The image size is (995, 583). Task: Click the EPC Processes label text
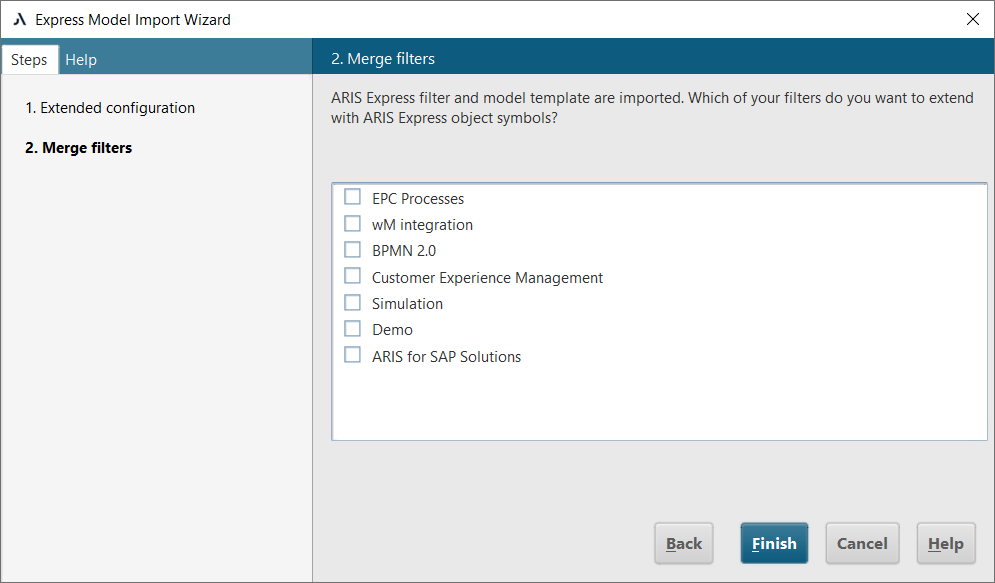(417, 198)
